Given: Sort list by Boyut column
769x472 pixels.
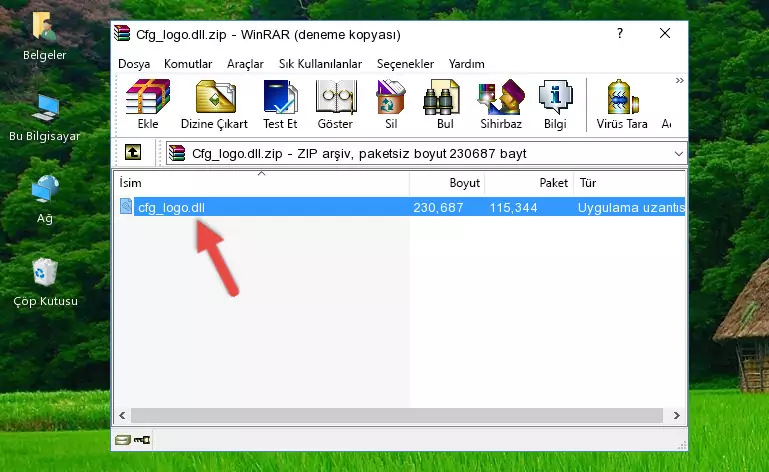Looking at the screenshot, I should pyautogui.click(x=447, y=183).
